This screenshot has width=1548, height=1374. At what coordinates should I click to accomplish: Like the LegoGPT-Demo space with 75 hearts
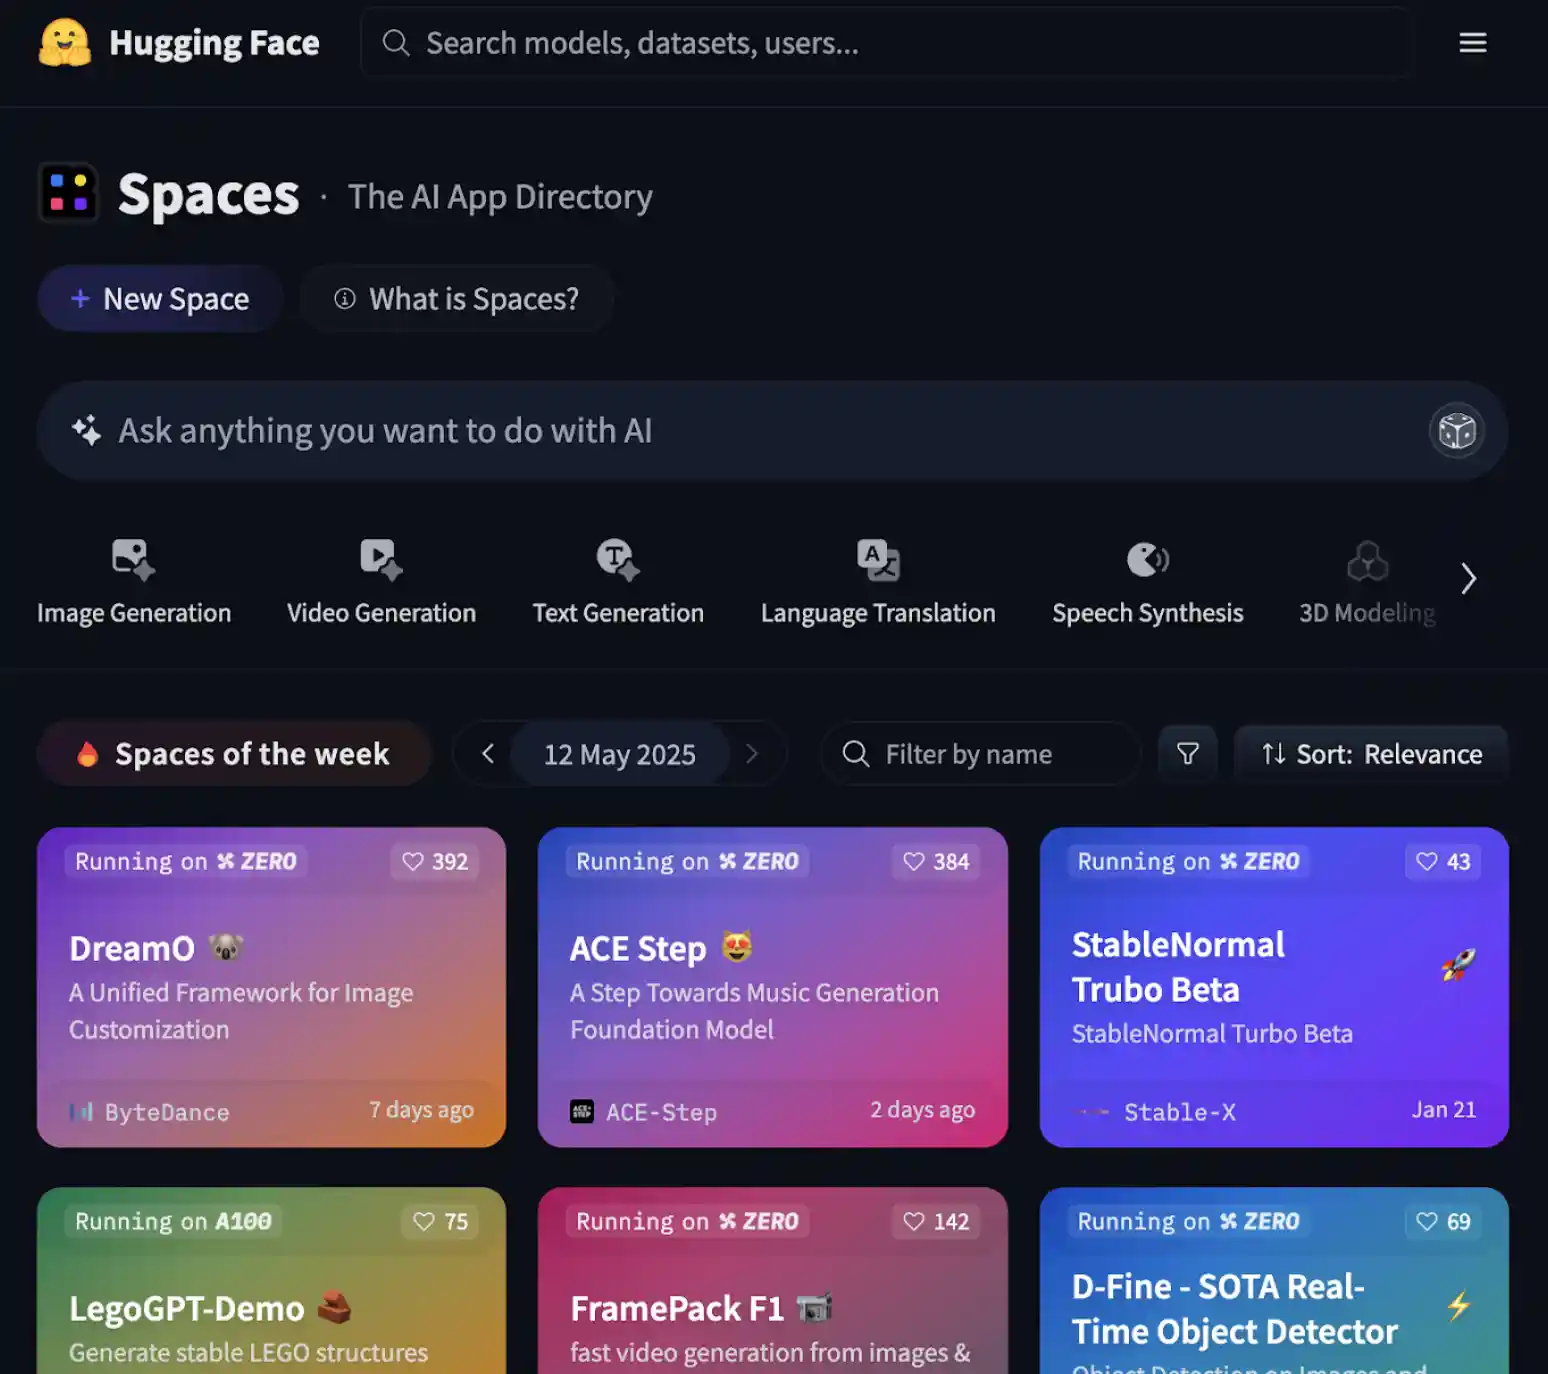pos(441,1222)
